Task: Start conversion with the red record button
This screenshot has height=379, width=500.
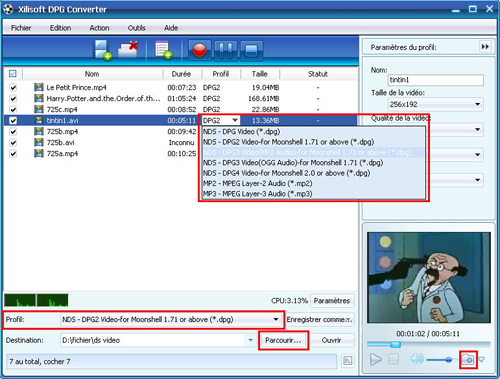Action: (199, 50)
